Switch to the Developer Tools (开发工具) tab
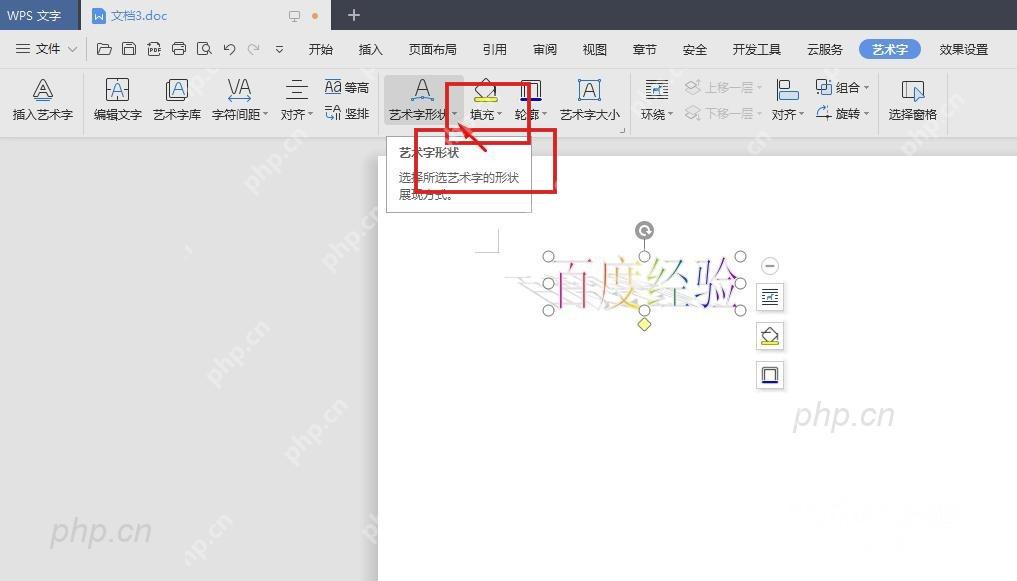The width and height of the screenshot is (1017, 581). [756, 49]
